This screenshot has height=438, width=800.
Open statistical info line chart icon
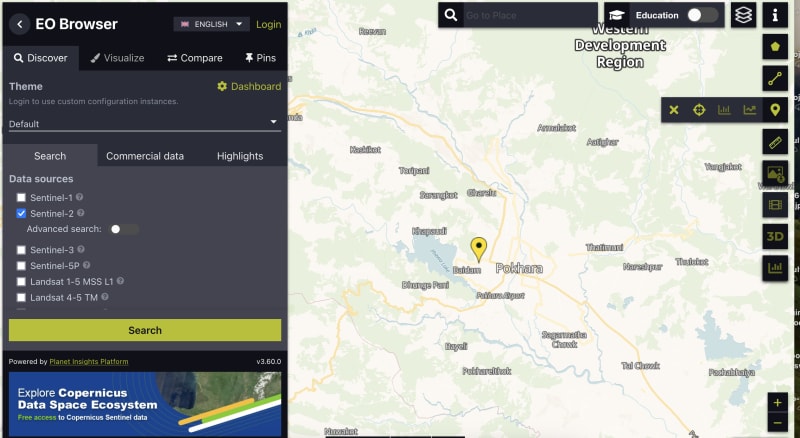point(749,110)
